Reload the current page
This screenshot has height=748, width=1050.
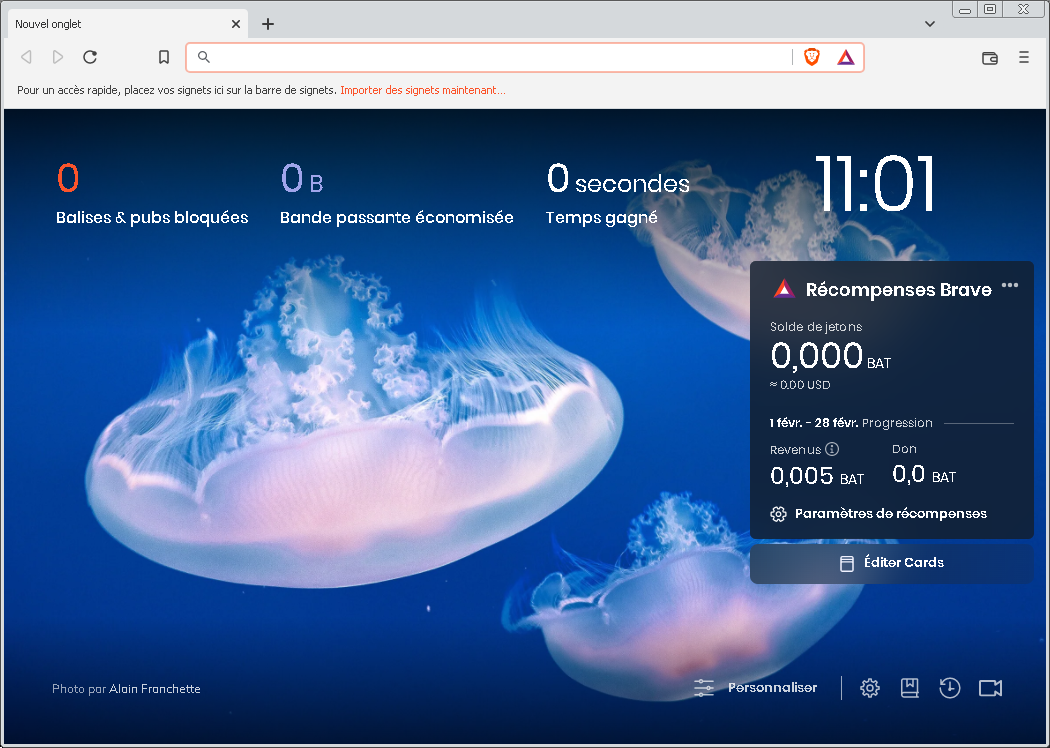pyautogui.click(x=90, y=57)
